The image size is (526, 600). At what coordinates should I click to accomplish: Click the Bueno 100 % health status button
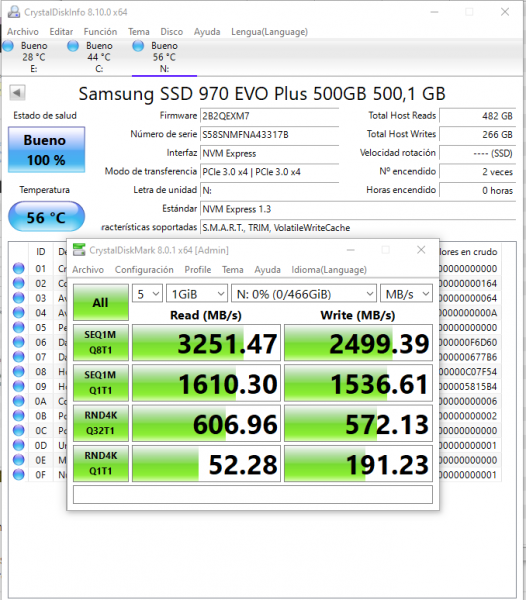pyautogui.click(x=46, y=150)
